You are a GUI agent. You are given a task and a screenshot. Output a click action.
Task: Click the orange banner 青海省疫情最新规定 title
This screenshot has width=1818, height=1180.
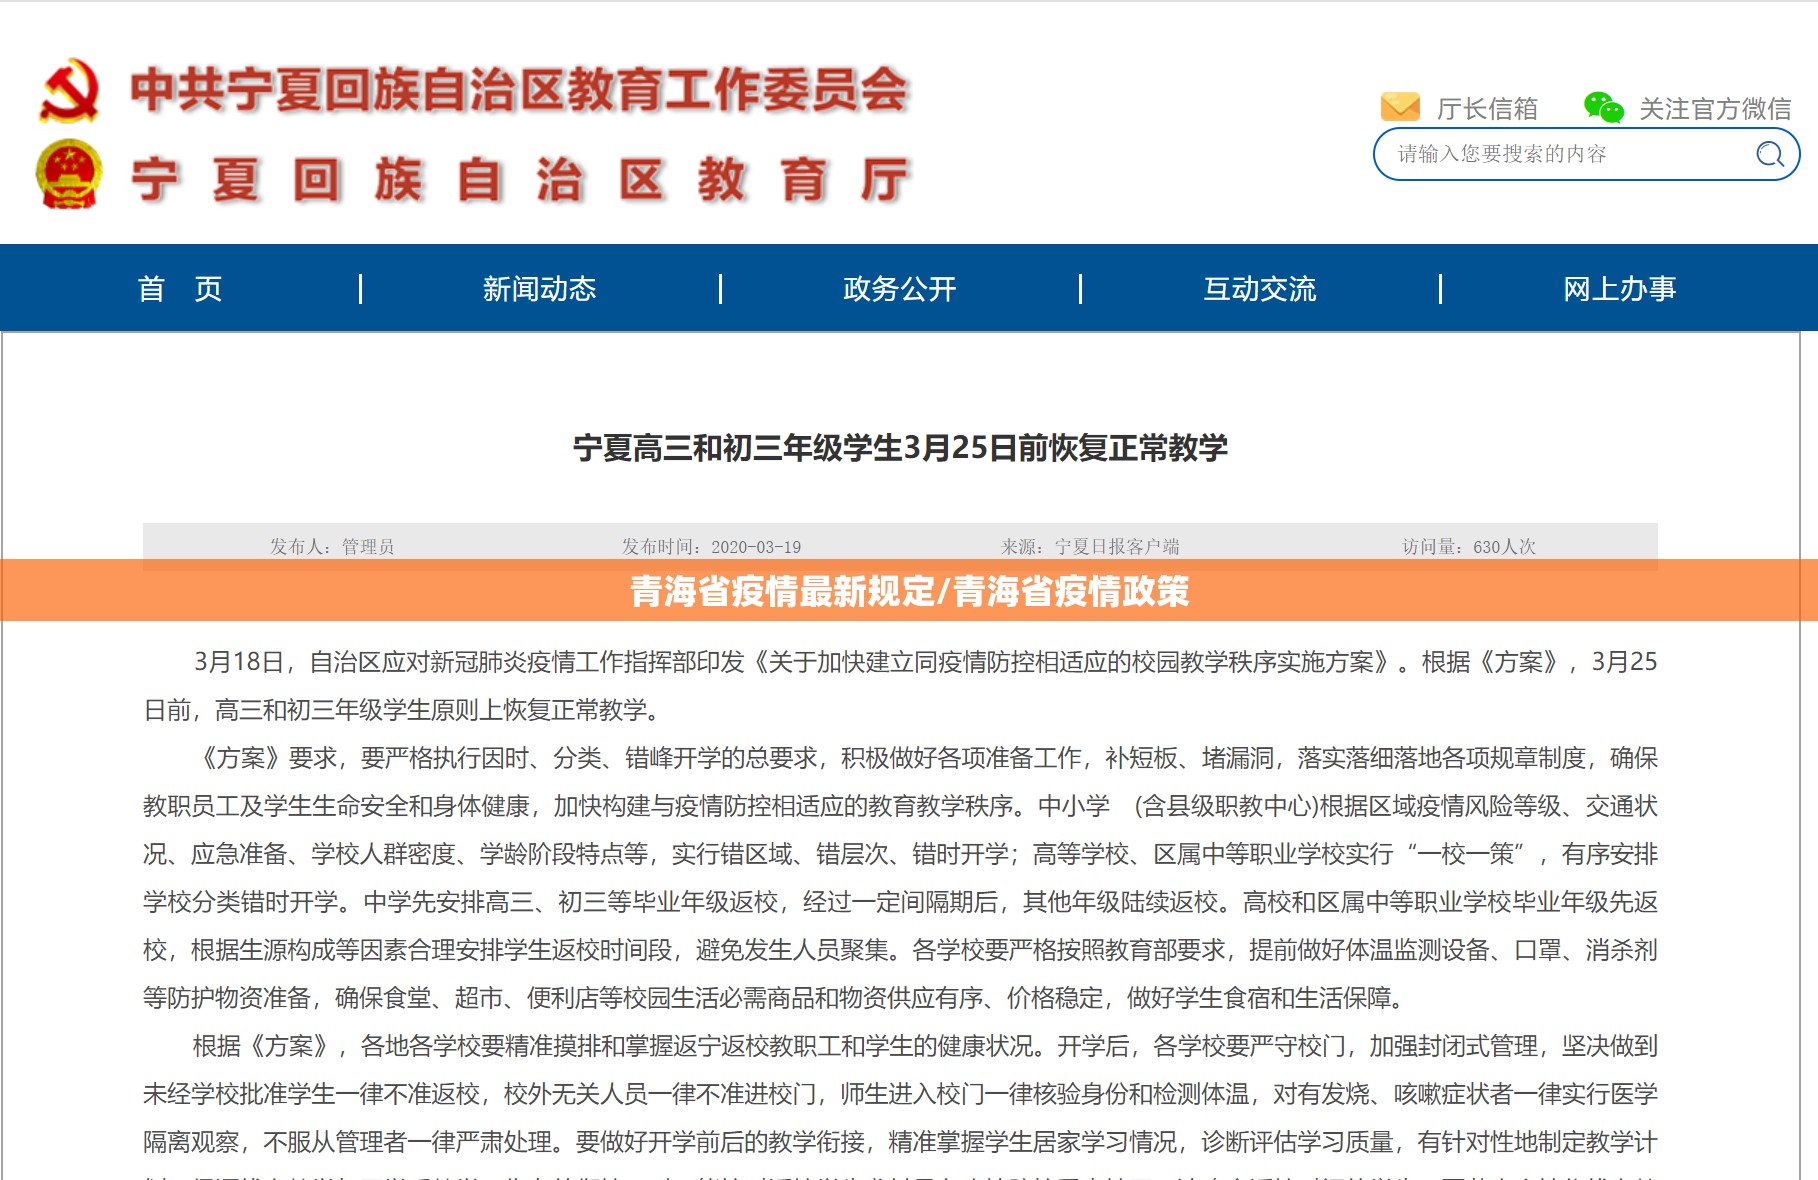click(909, 591)
